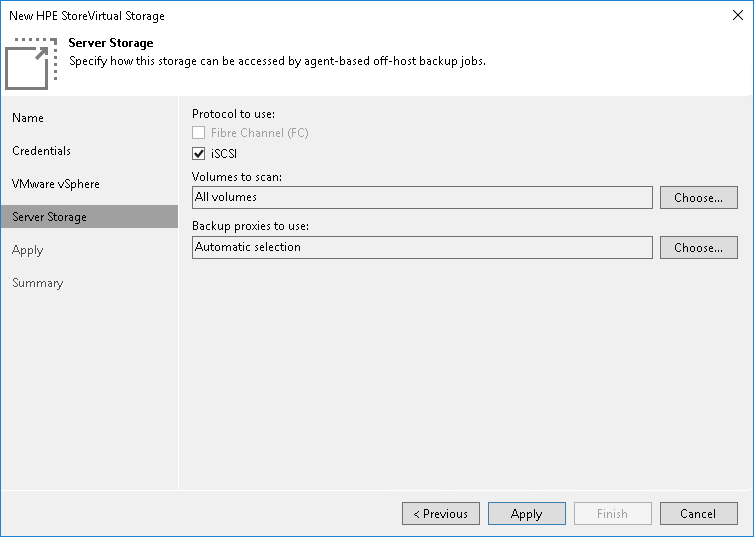Image resolution: width=754 pixels, height=537 pixels.
Task: Click the Finish button
Action: [612, 514]
